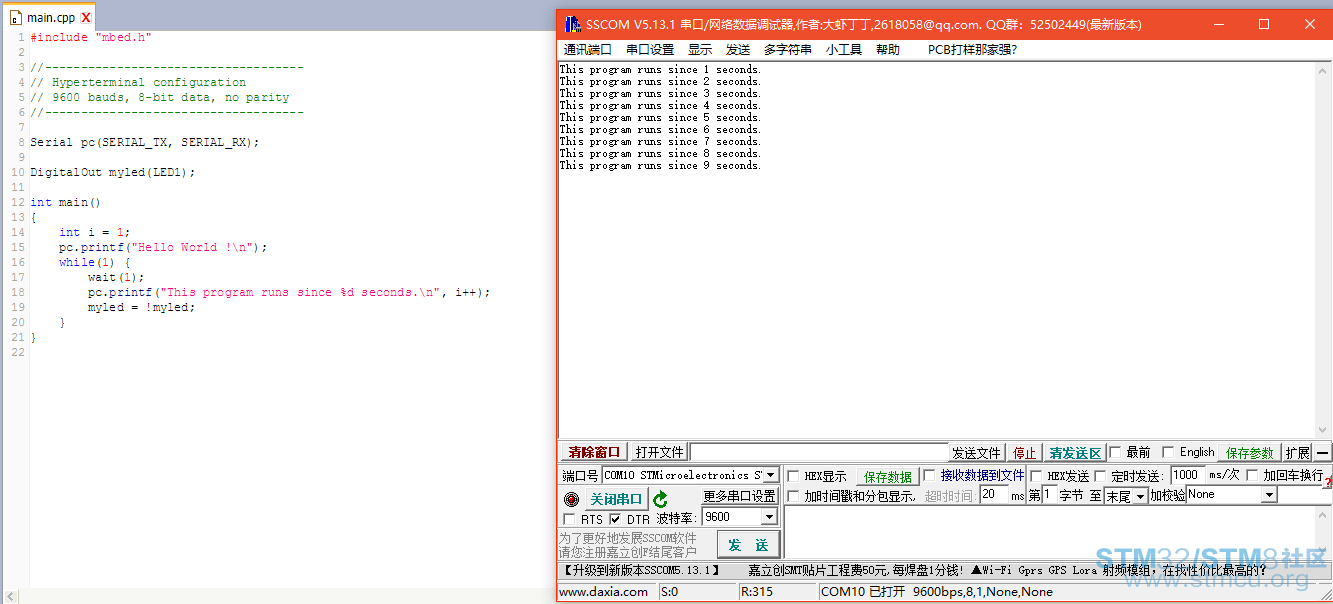The width and height of the screenshot is (1333, 604).
Task: Click the main.cpp file icon in tab
Action: coord(16,18)
